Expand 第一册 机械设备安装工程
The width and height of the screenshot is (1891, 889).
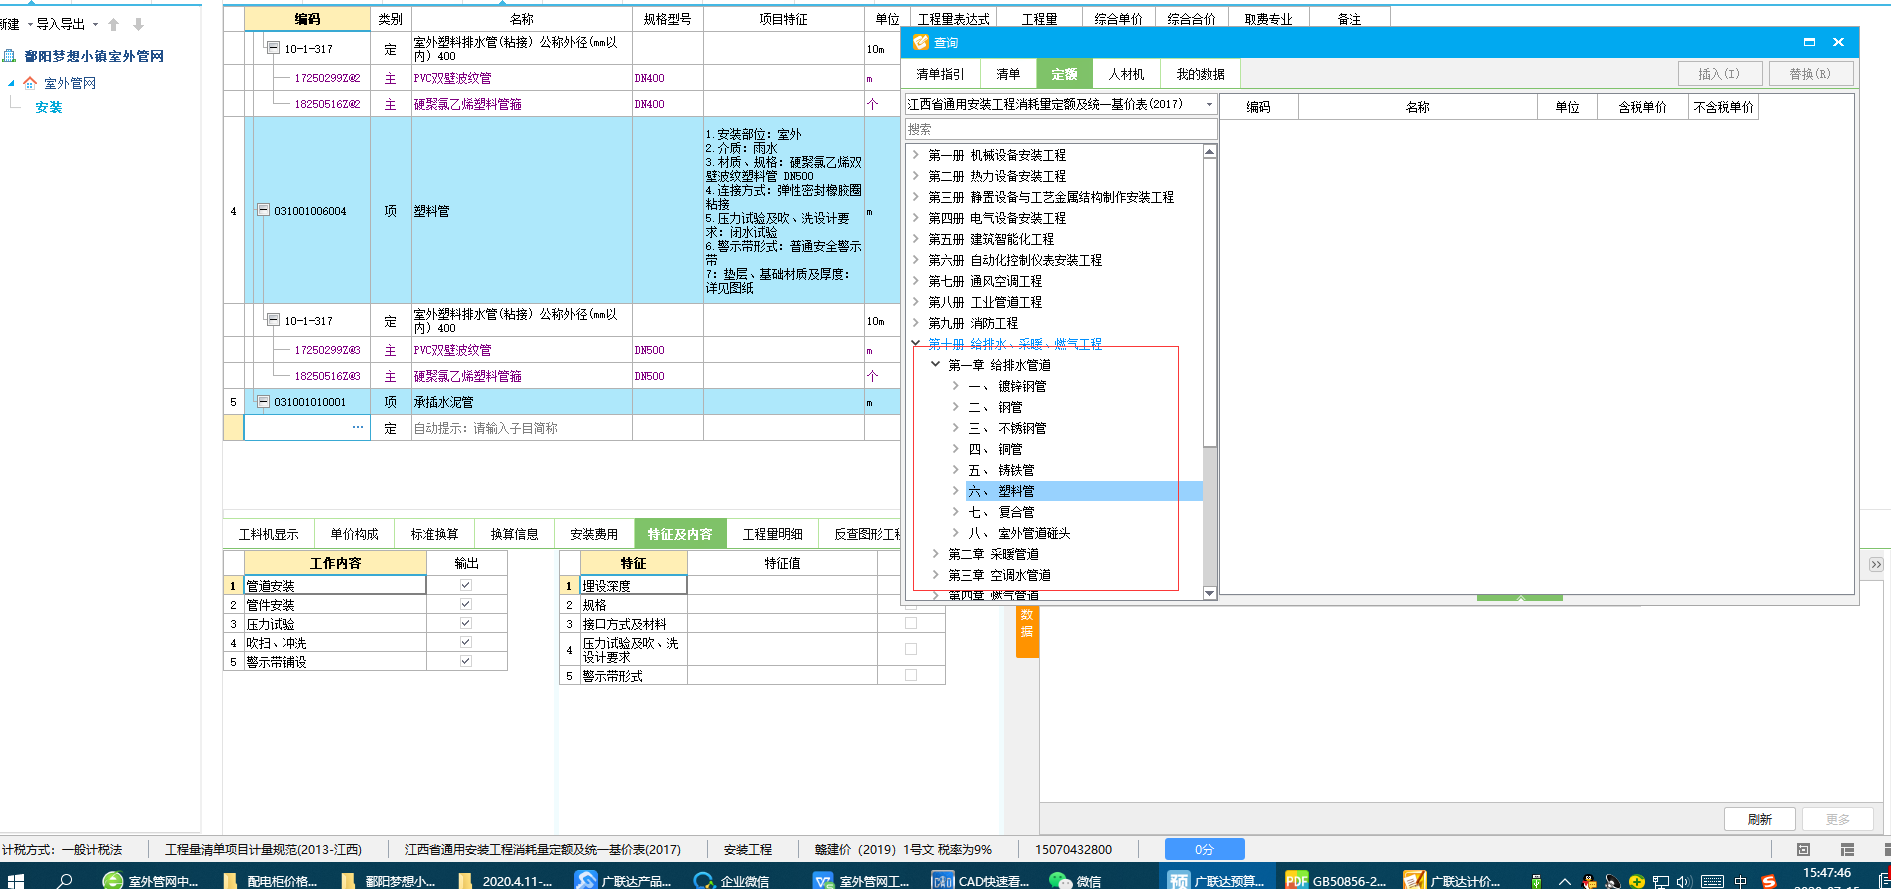pos(915,155)
